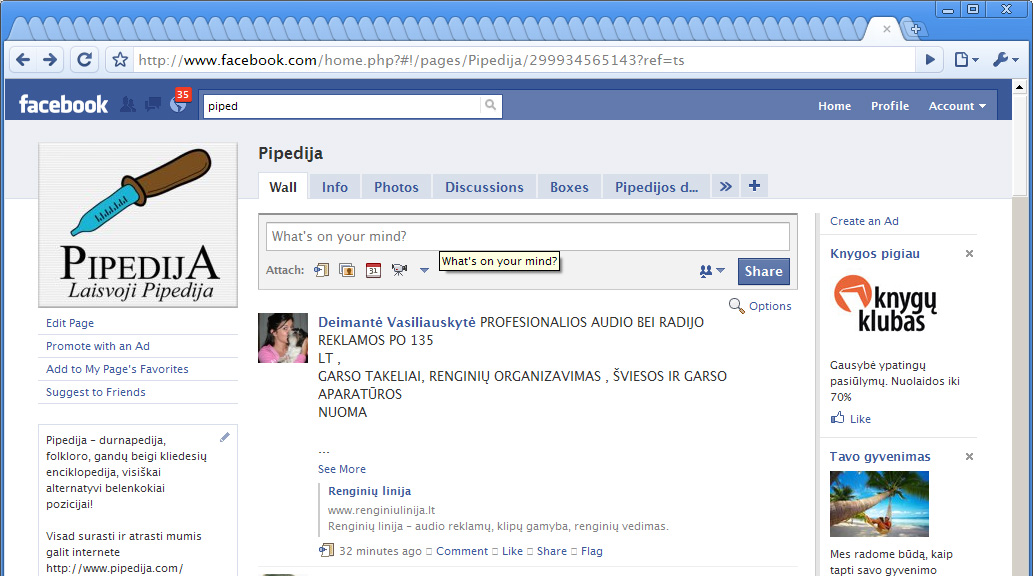The width and height of the screenshot is (1033, 576).
Task: Click the search magnifier button
Action: point(490,105)
